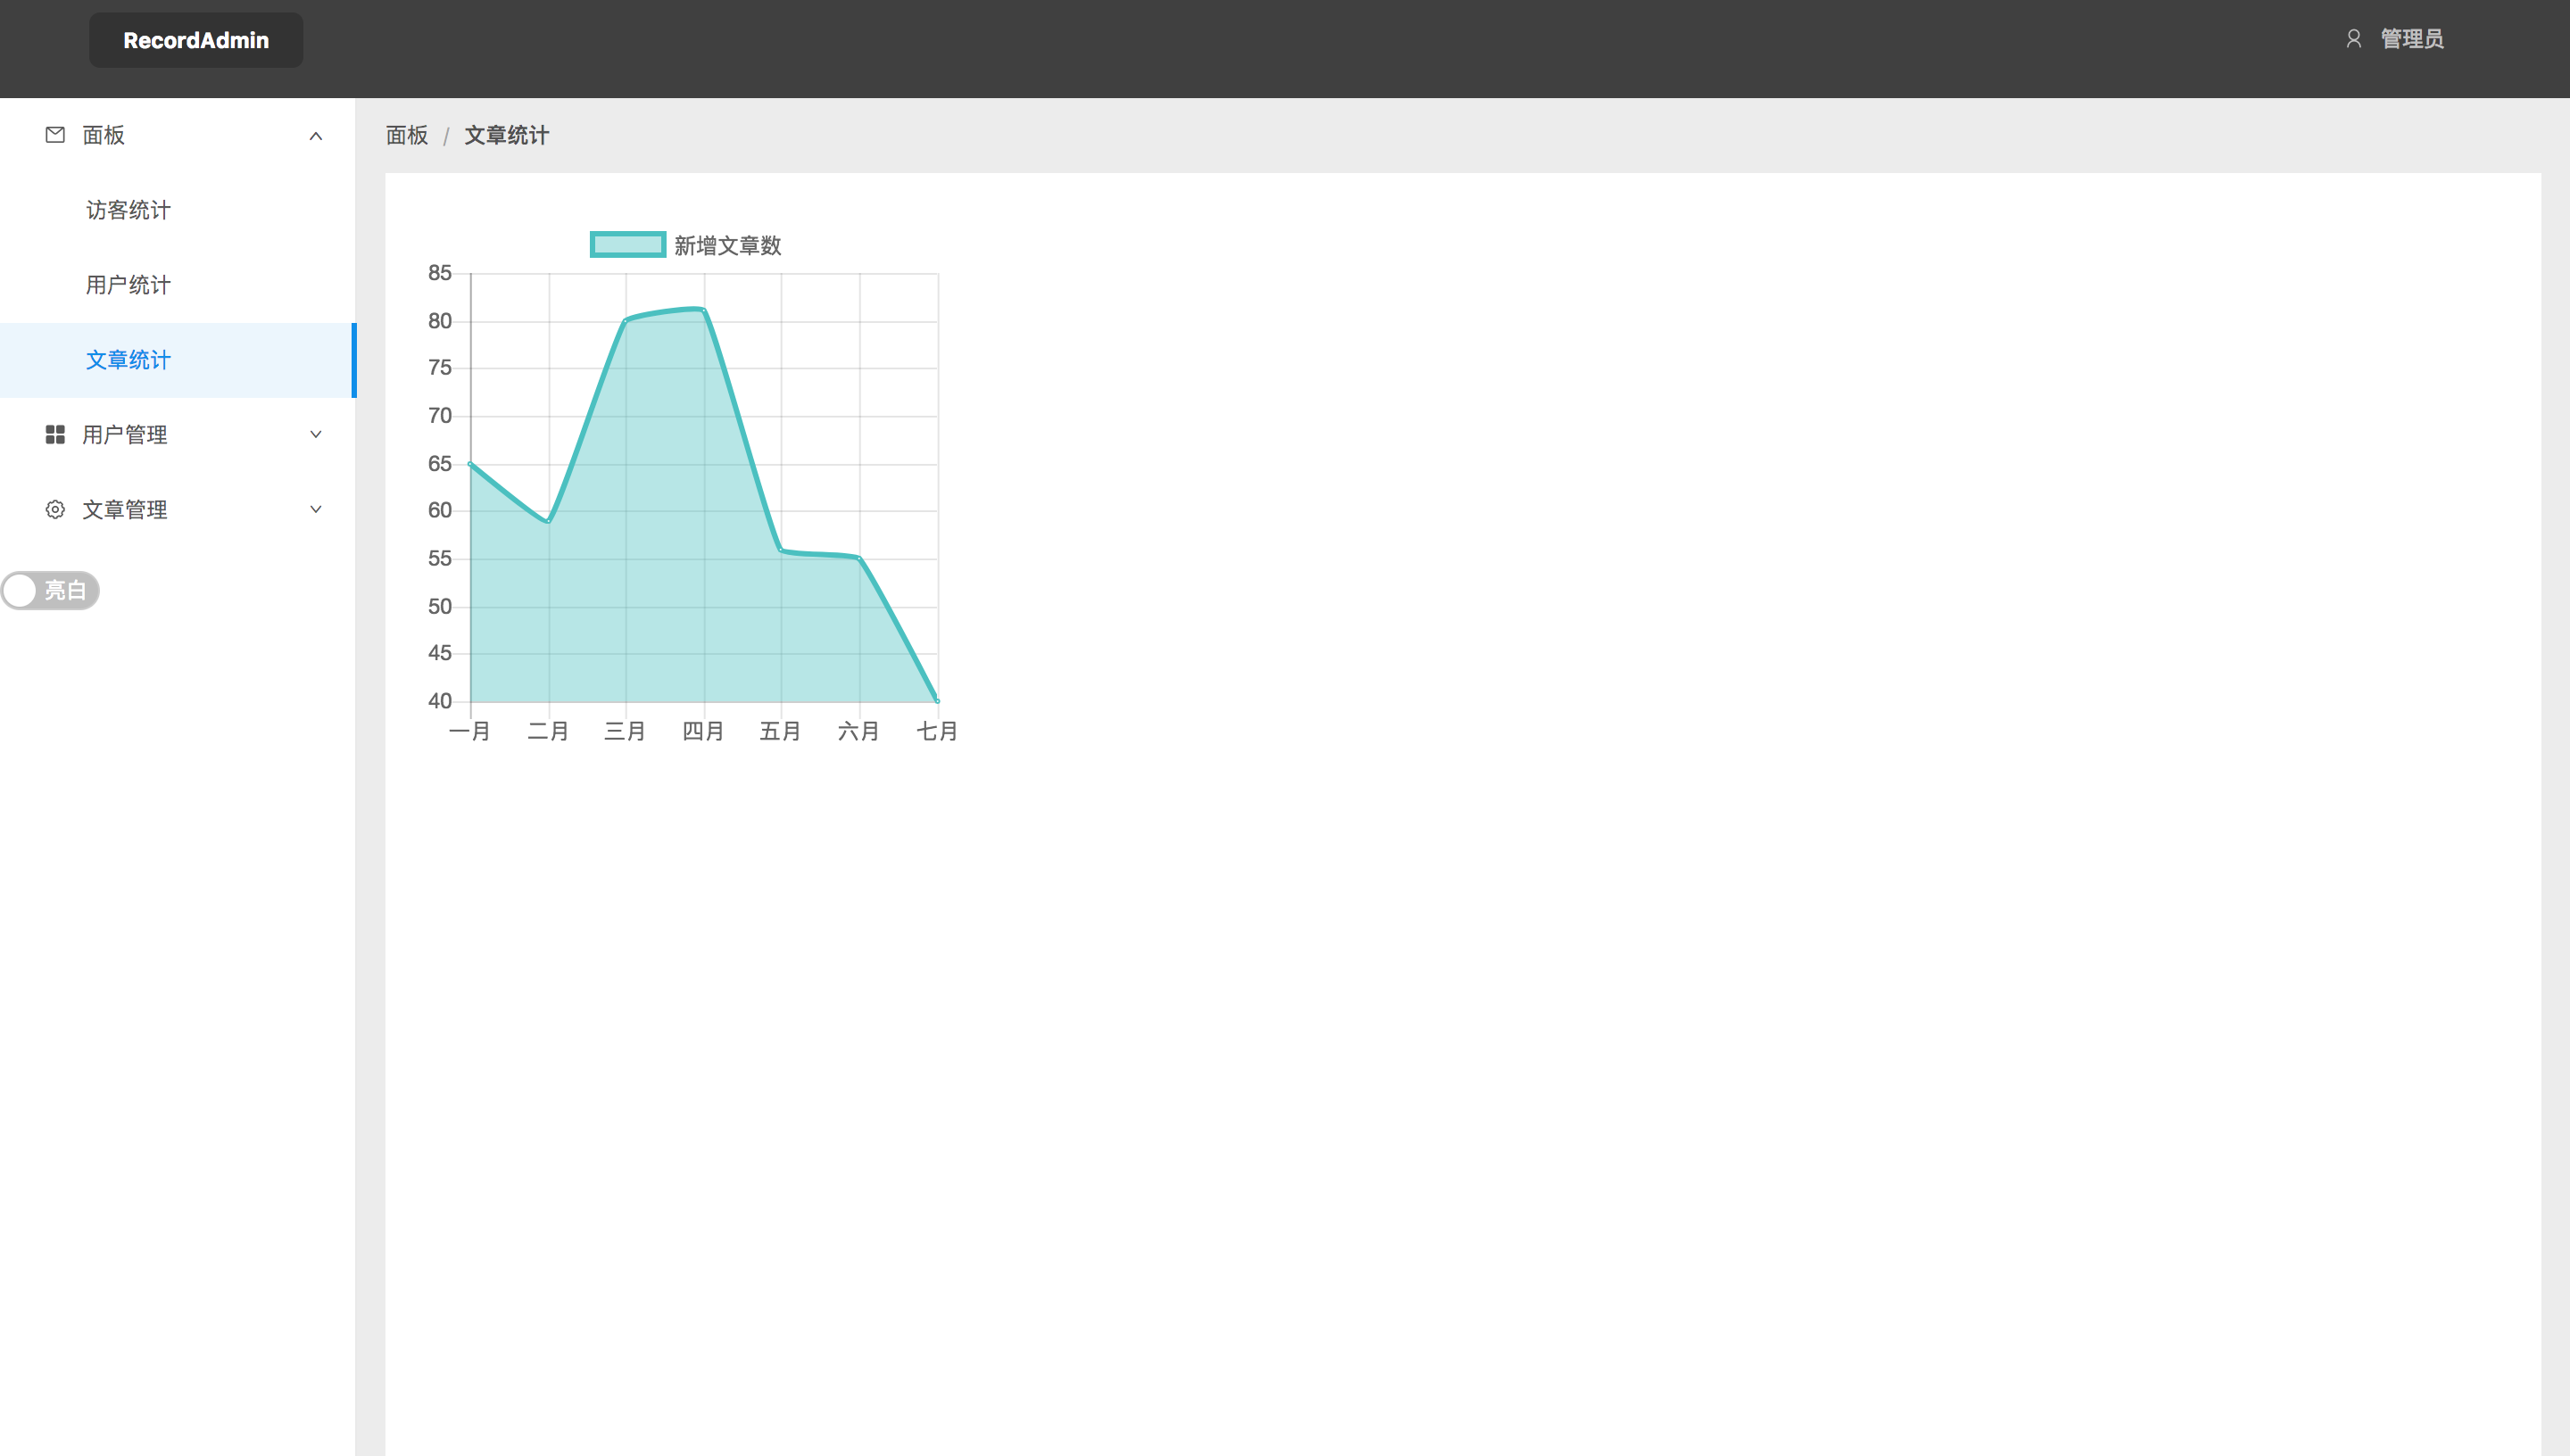Open 用户统计 menu item
The height and width of the screenshot is (1456, 2570).
128,285
